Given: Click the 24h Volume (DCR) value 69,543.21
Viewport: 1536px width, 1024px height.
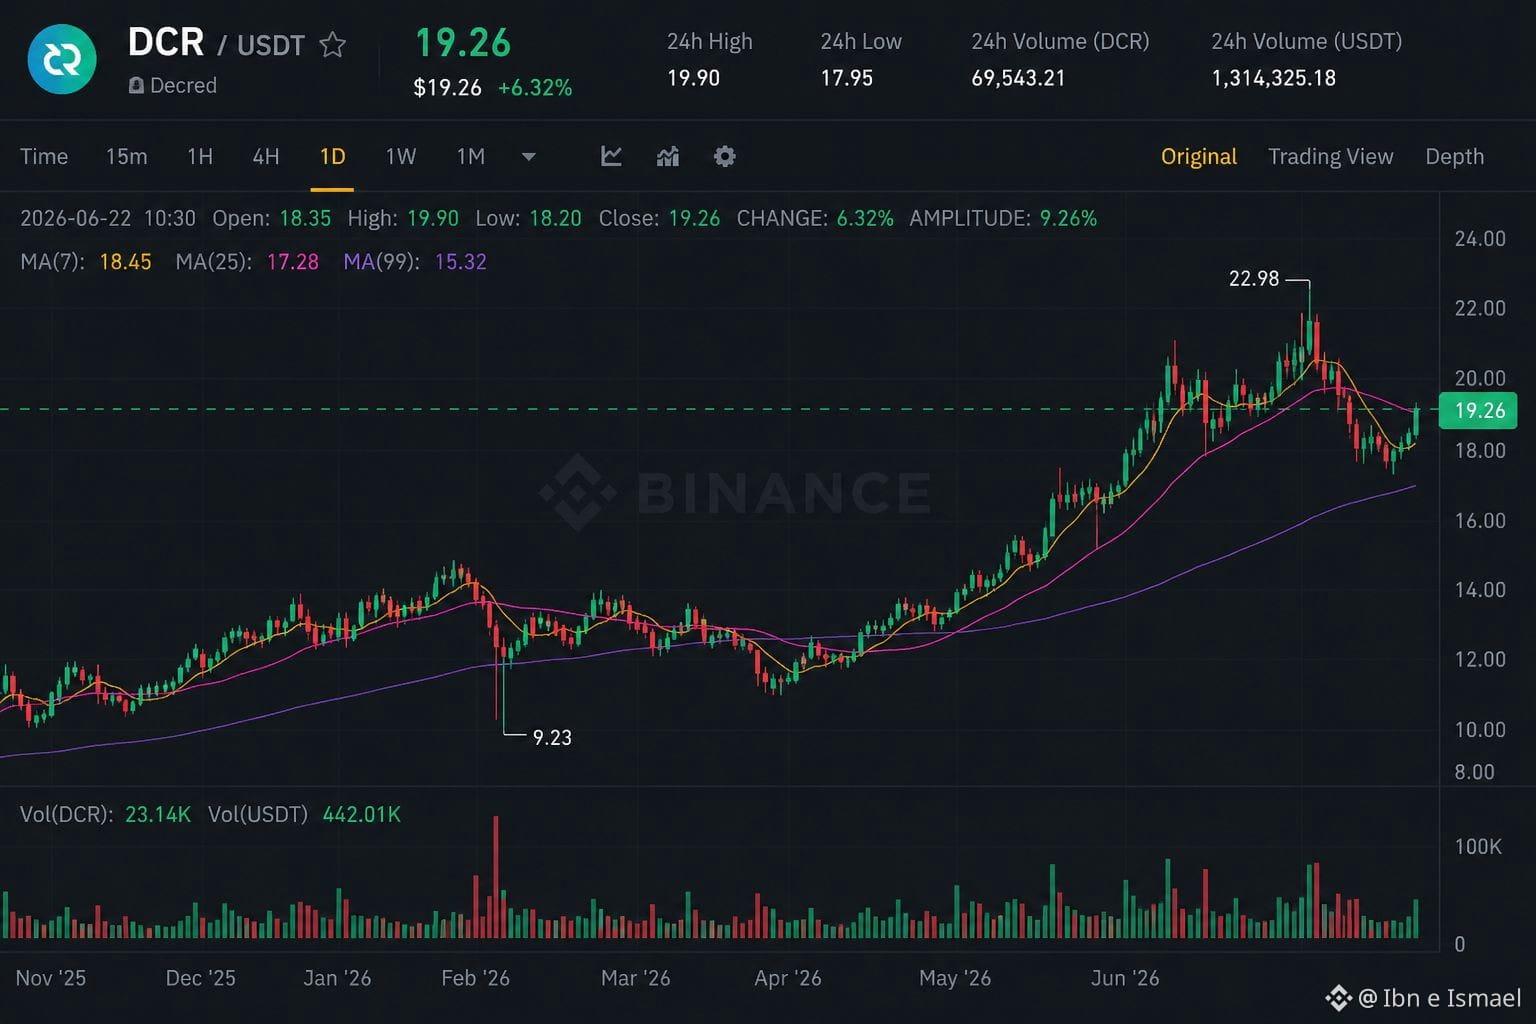Looking at the screenshot, I should pyautogui.click(x=1018, y=78).
